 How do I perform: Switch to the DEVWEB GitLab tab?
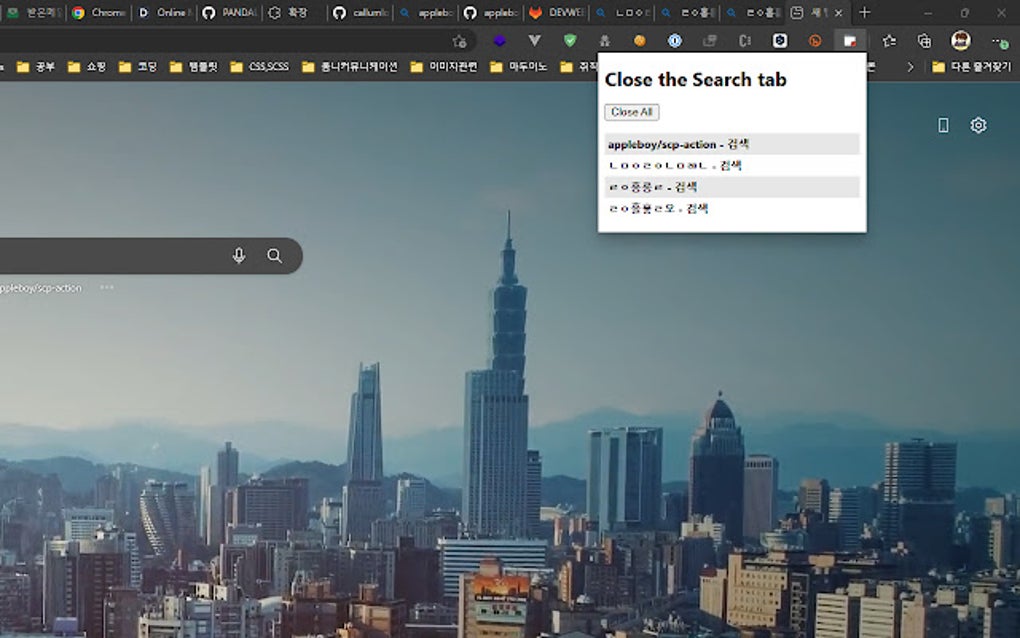557,12
